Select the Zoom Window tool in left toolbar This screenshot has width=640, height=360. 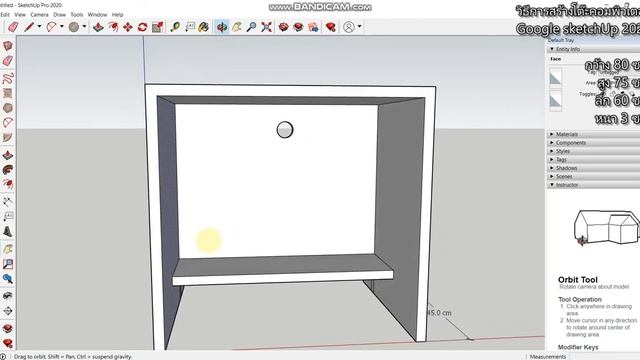click(8, 264)
